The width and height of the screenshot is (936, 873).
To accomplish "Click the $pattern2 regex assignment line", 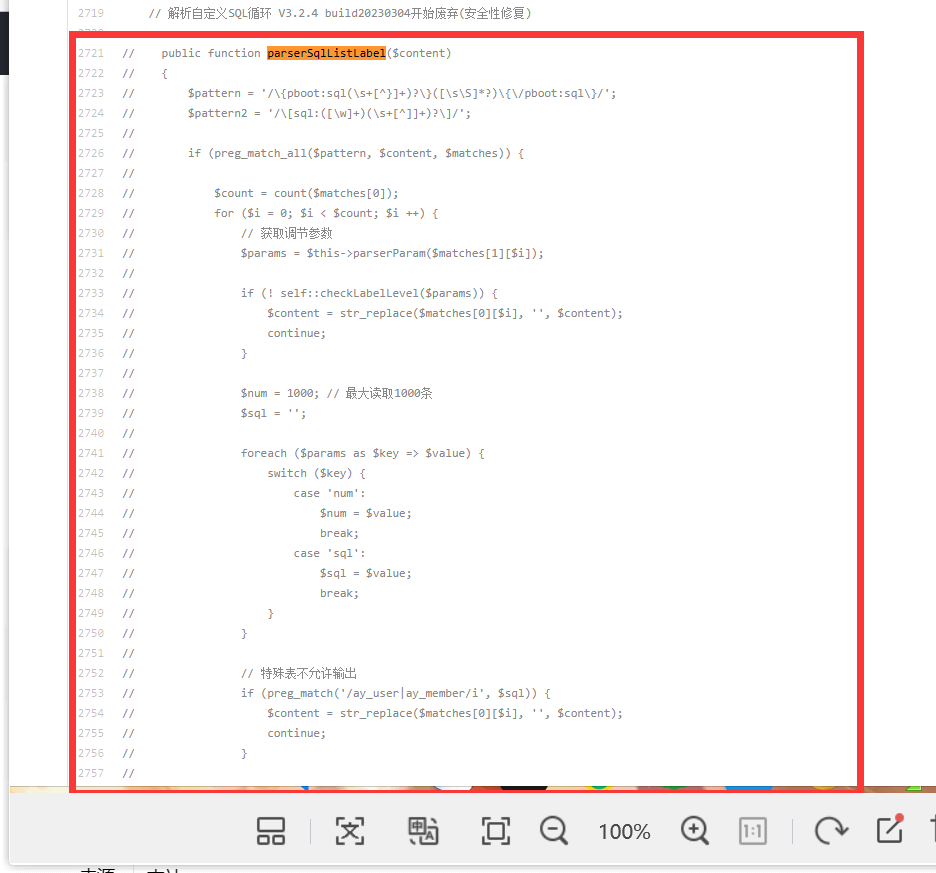I will [x=330, y=113].
